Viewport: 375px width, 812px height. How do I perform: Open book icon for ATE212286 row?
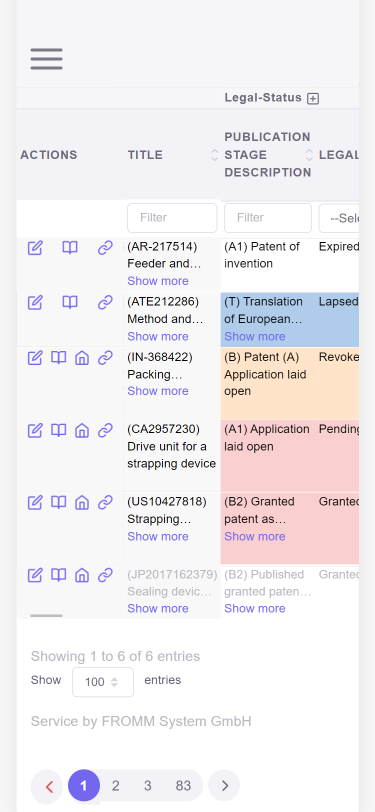(x=70, y=302)
